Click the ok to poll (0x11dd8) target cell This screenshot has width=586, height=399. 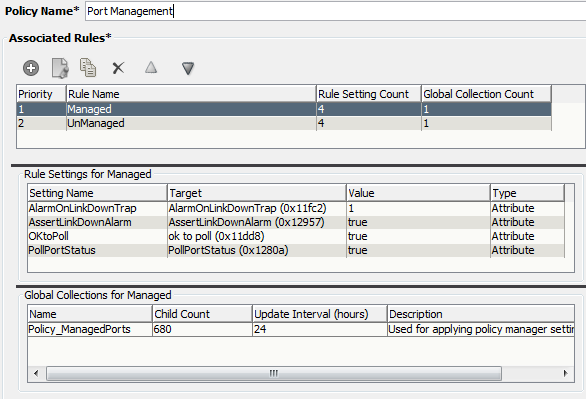[256, 236]
